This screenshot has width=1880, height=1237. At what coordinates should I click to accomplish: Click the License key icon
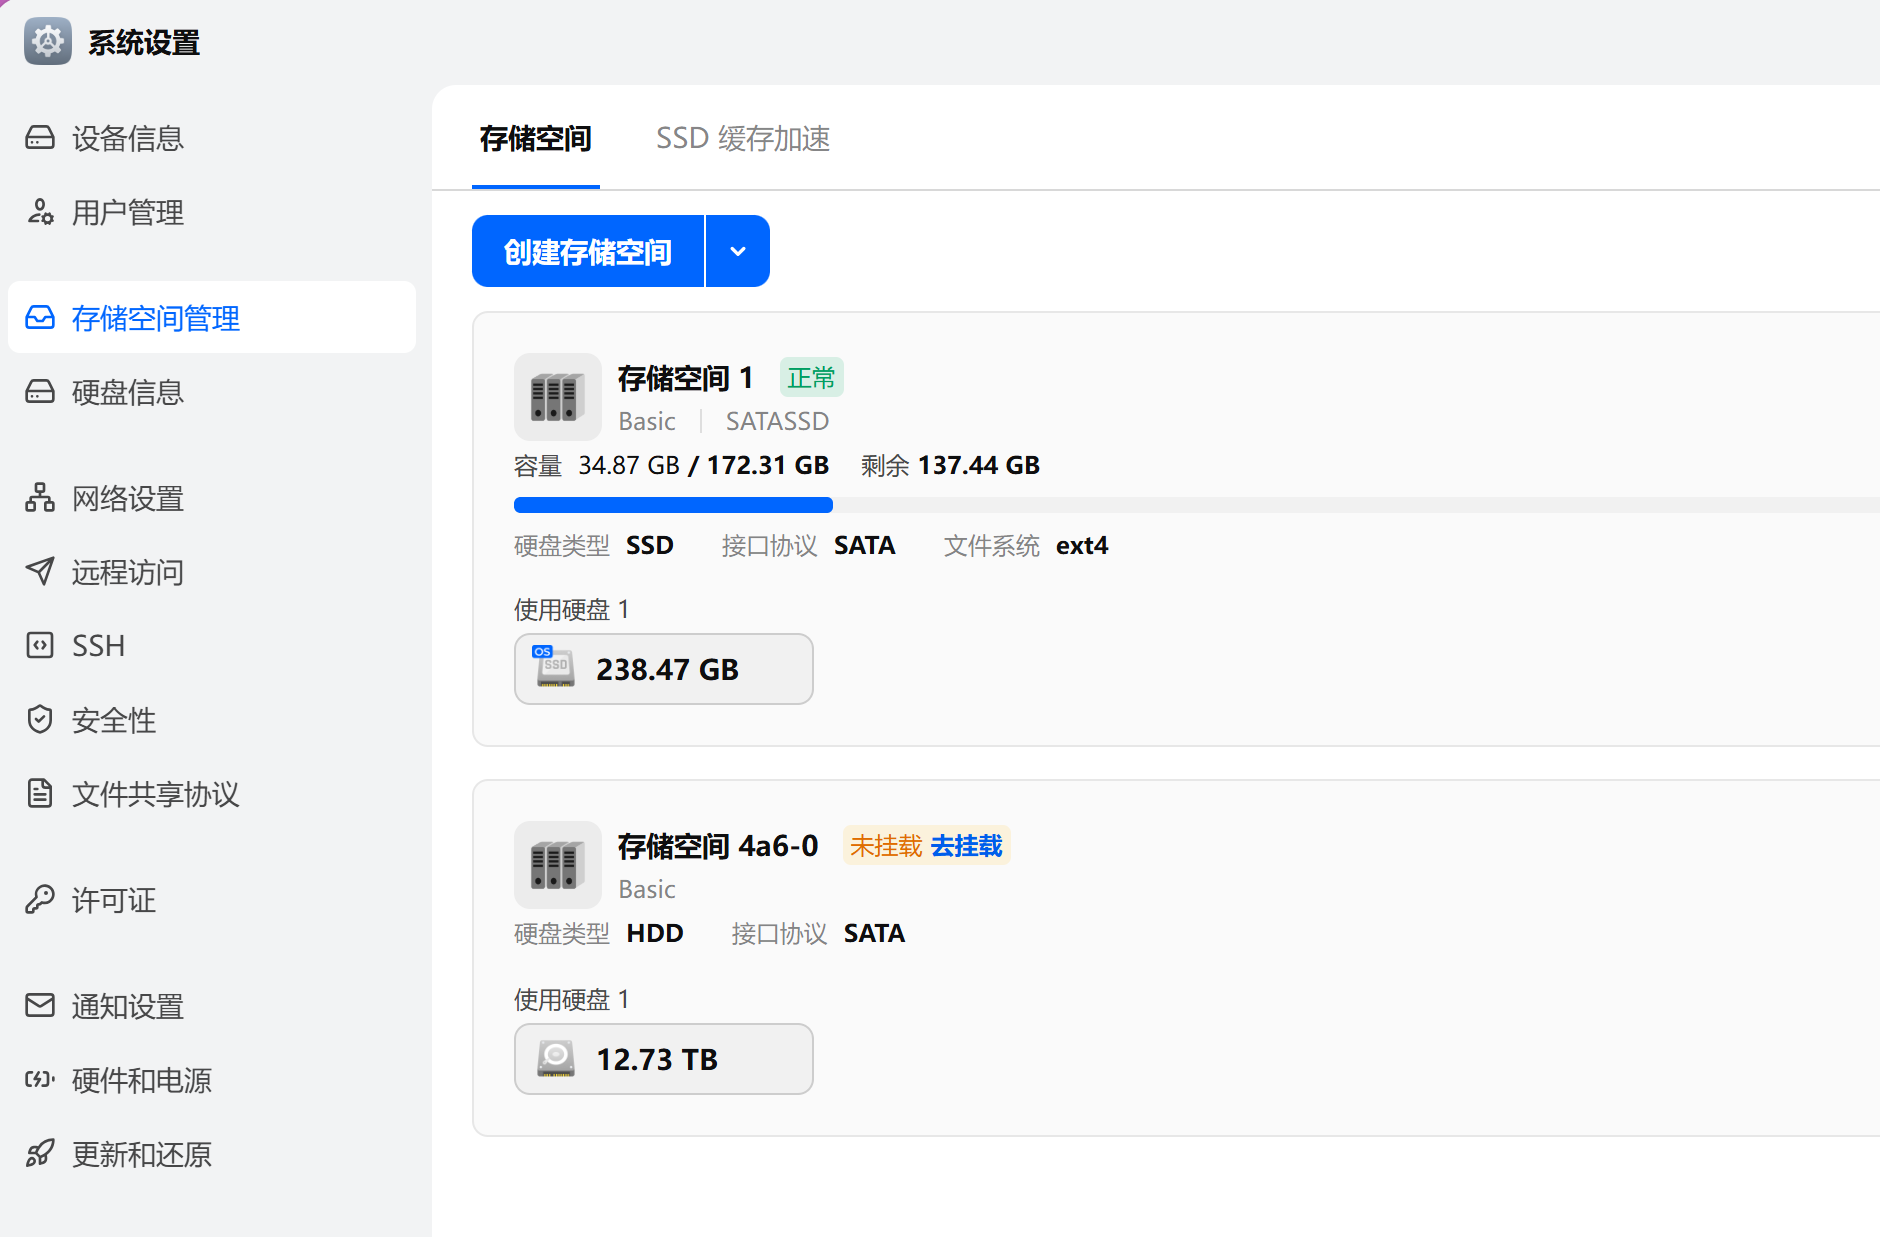[x=40, y=900]
